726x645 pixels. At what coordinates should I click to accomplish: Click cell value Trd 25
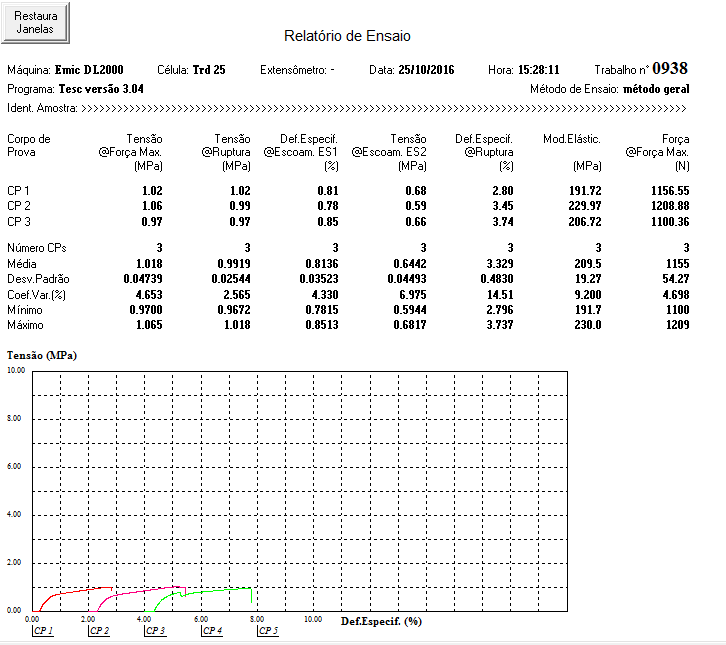(209, 70)
